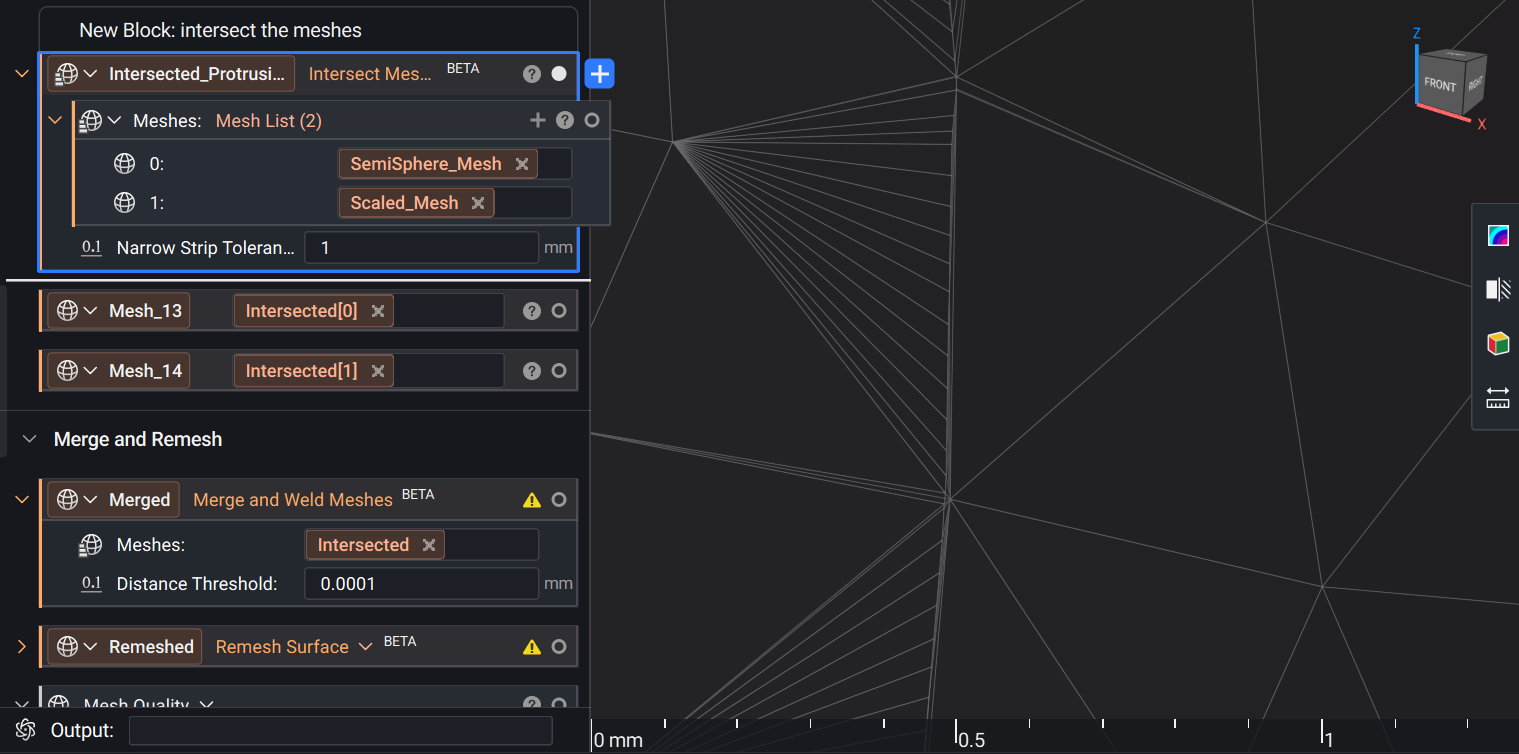Click the warning icon on Remeshed block

tap(532, 647)
